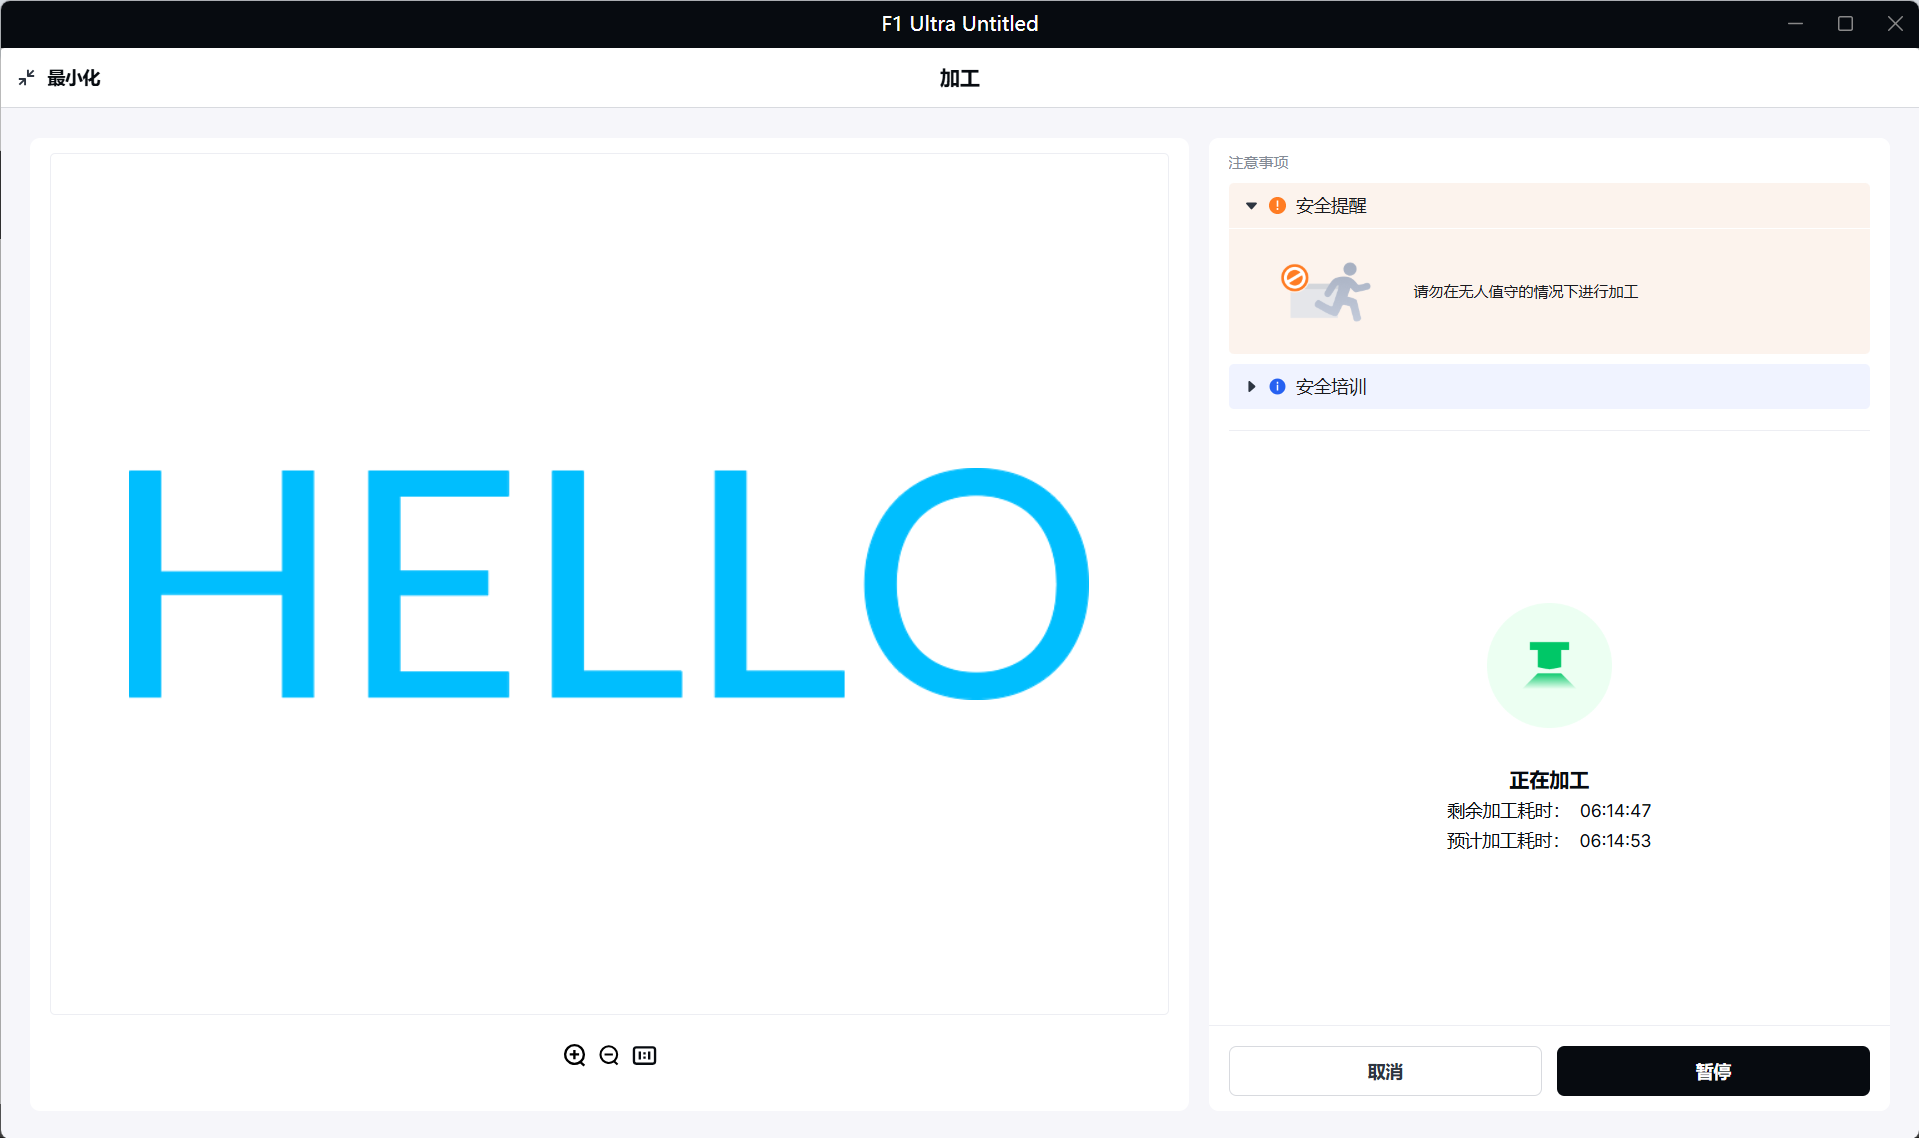The height and width of the screenshot is (1138, 1919).
Task: Click the 安全提醒 header label
Action: pos(1330,206)
